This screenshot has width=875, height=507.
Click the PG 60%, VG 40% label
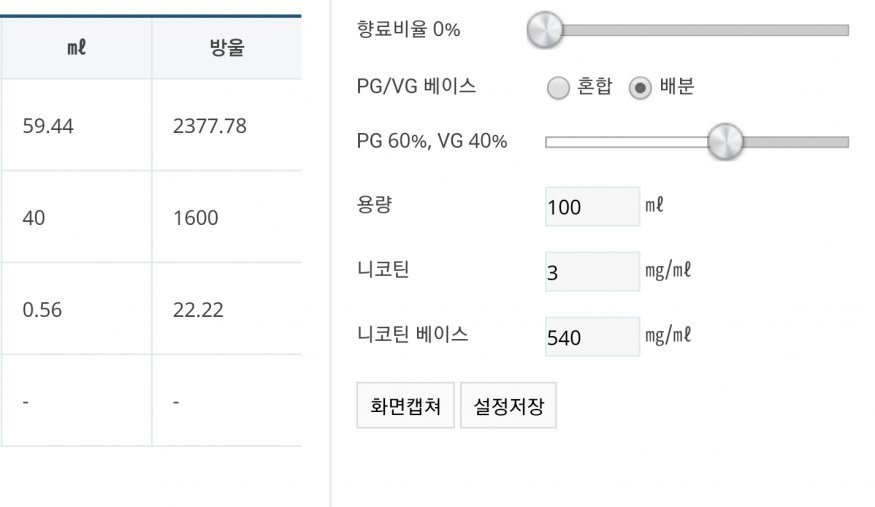432,141
